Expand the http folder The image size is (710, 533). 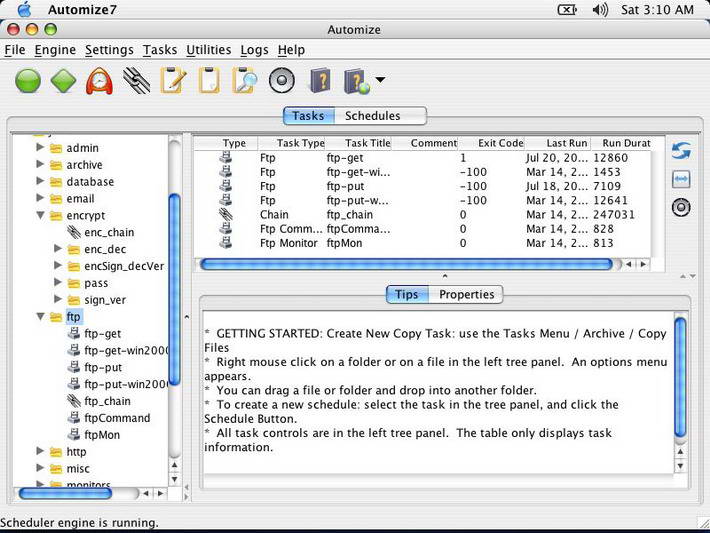(x=41, y=452)
